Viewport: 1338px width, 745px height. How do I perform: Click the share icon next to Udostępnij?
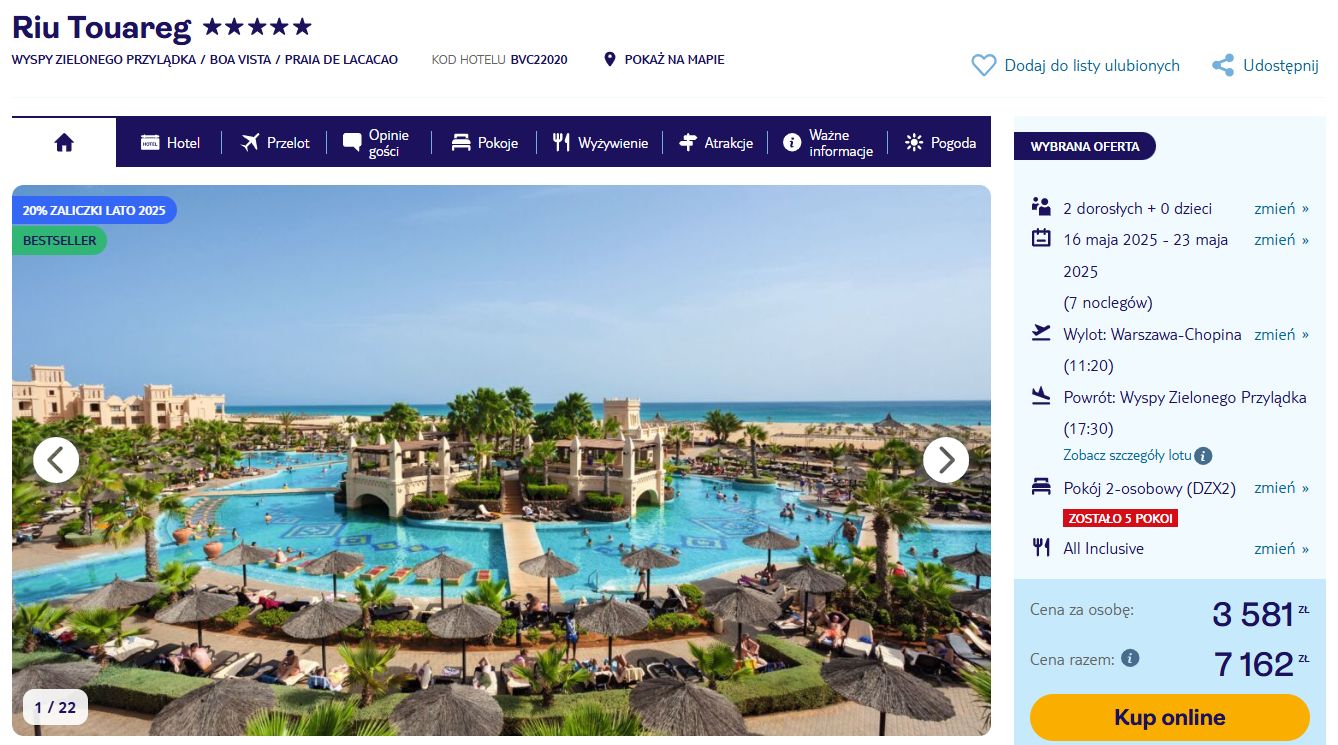[x=1222, y=66]
